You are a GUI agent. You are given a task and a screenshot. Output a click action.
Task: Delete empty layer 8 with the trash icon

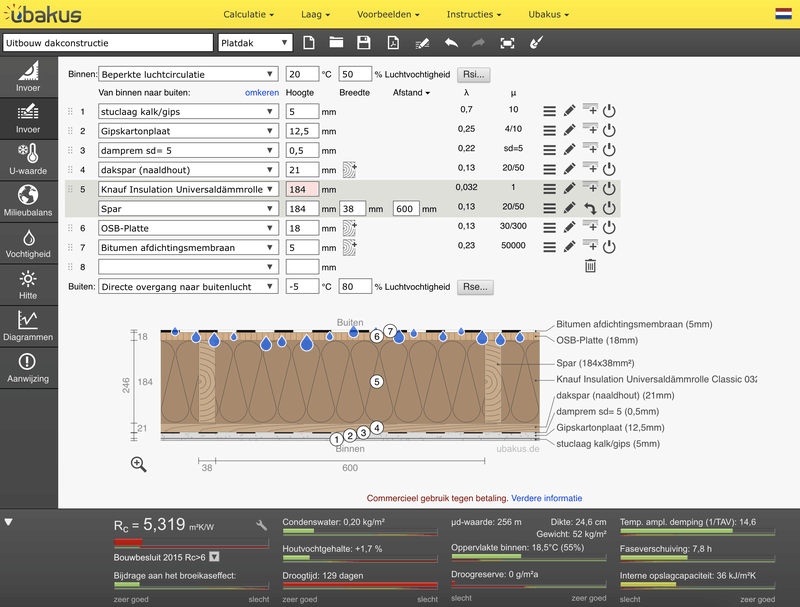[x=590, y=266]
